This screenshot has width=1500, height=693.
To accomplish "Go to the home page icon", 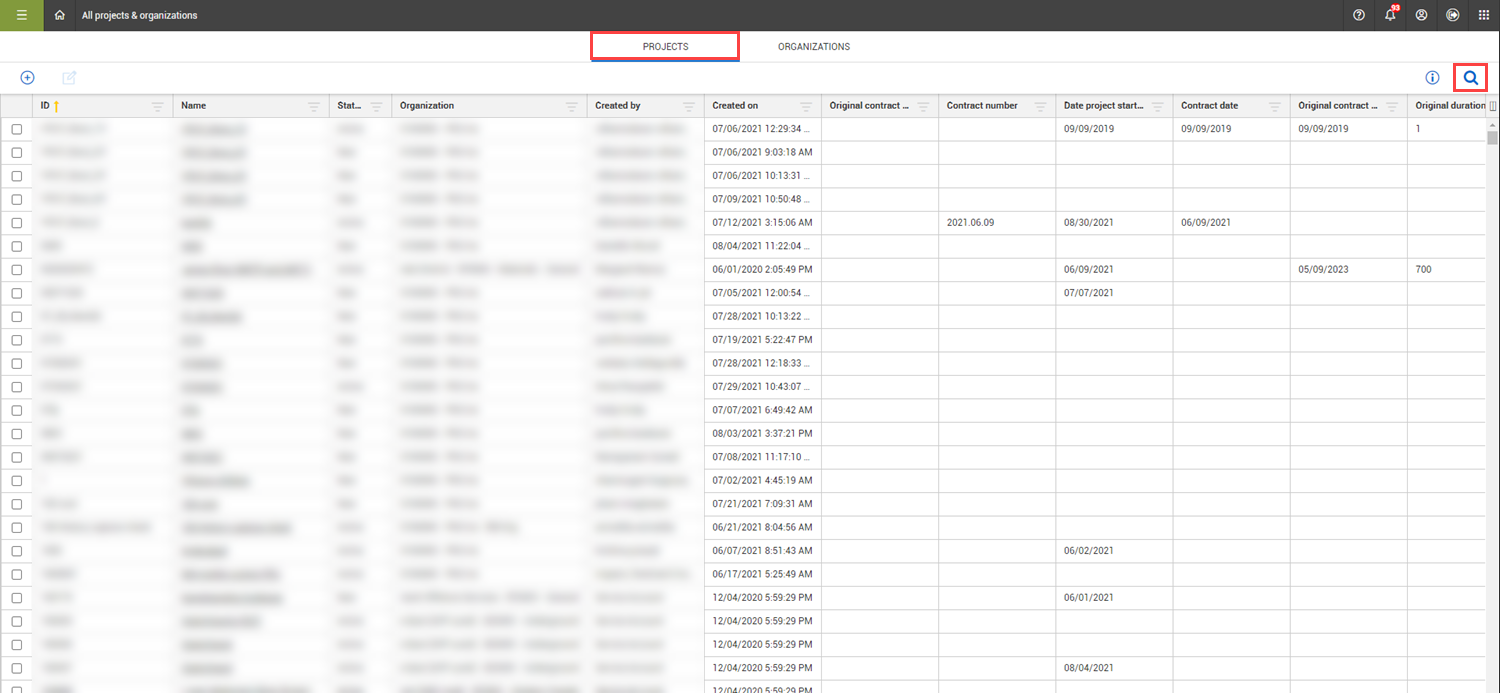I will click(60, 15).
